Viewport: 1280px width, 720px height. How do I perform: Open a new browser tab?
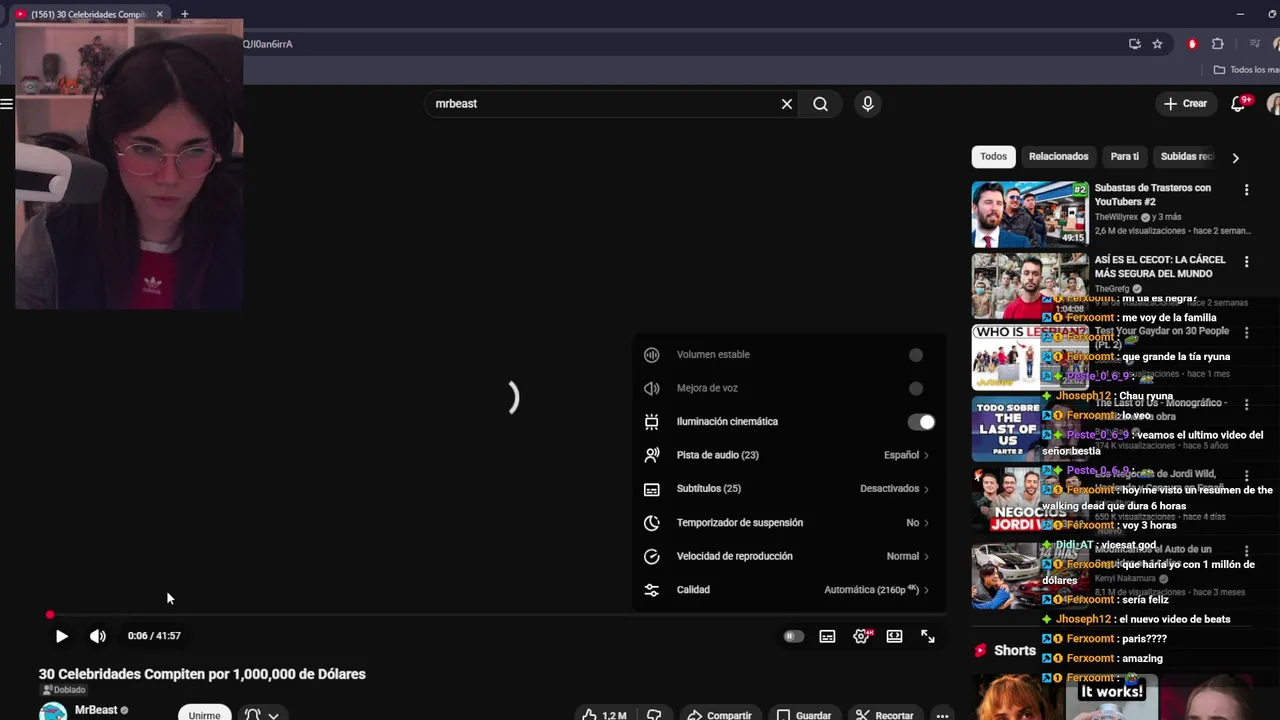point(184,14)
